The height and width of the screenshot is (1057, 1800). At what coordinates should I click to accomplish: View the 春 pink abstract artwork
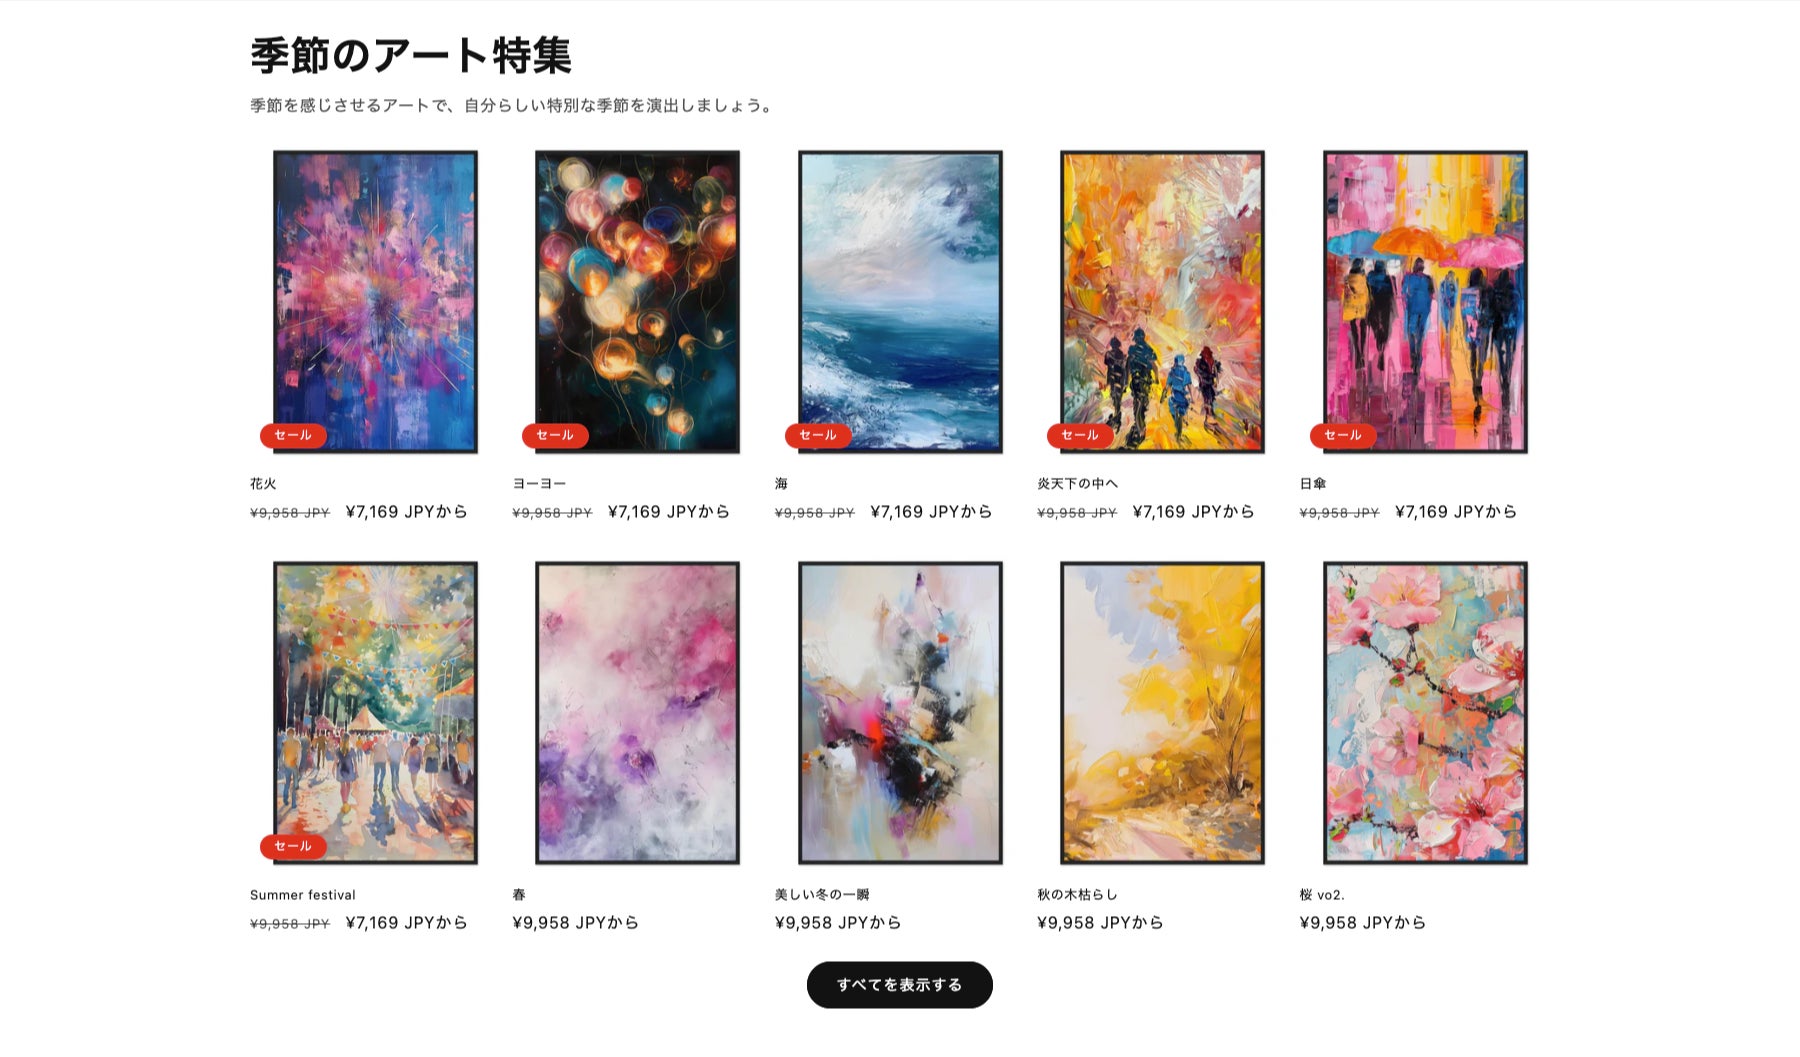pos(637,713)
